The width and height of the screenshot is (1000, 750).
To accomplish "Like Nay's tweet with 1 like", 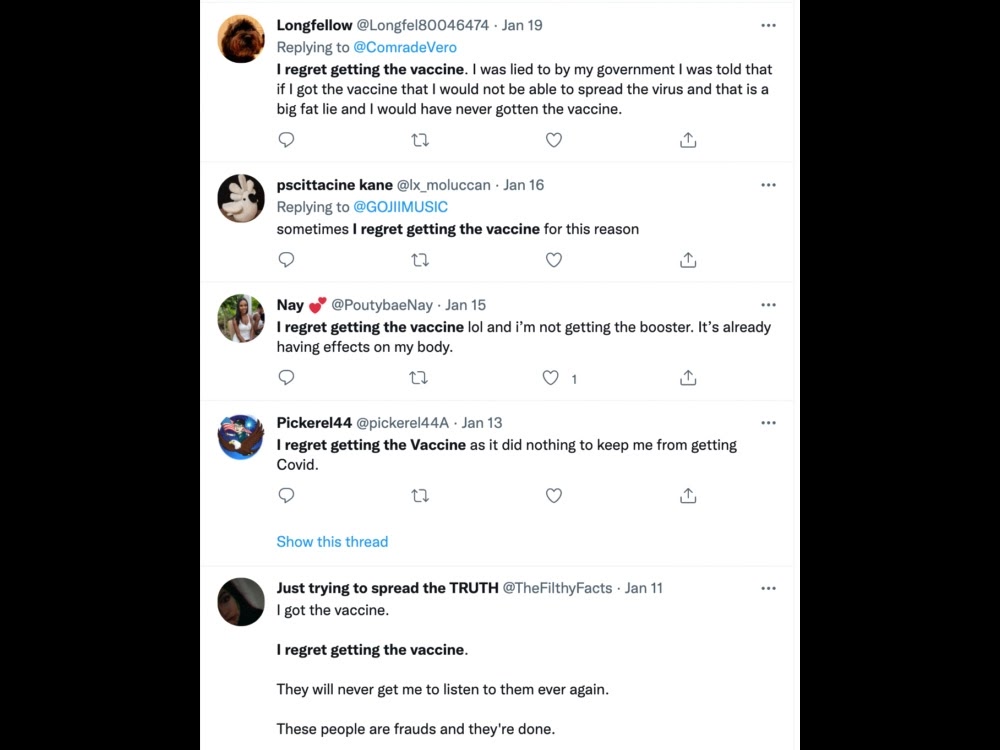I will [x=551, y=378].
